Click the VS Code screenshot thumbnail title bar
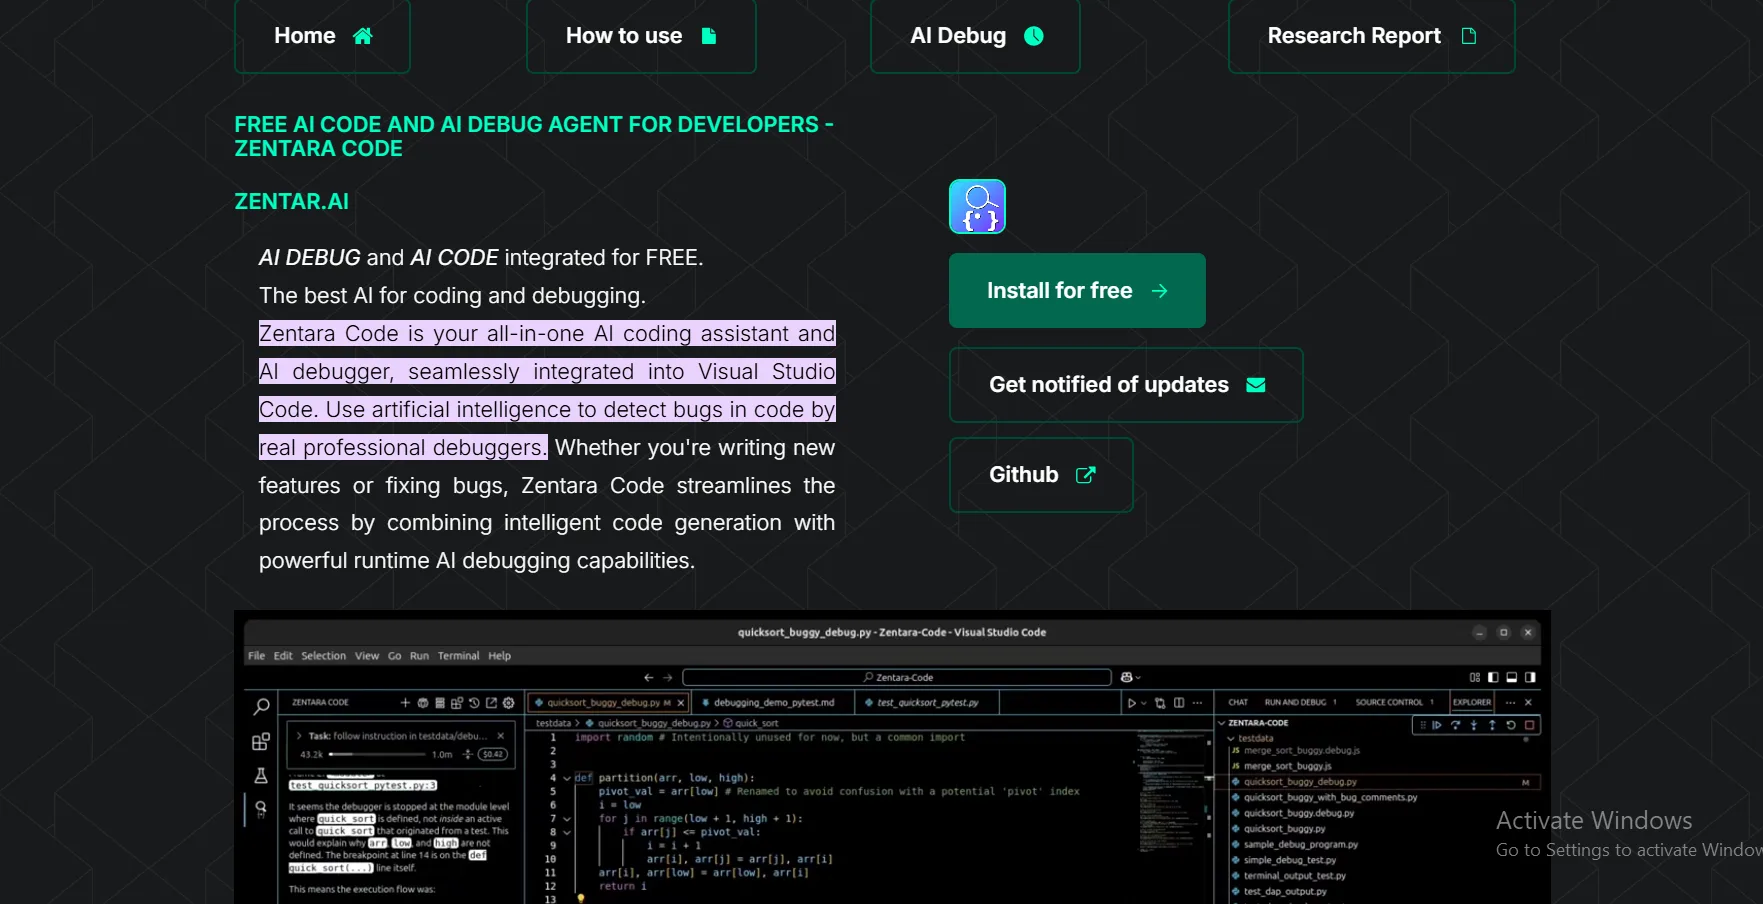Image resolution: width=1763 pixels, height=904 pixels. 892,632
